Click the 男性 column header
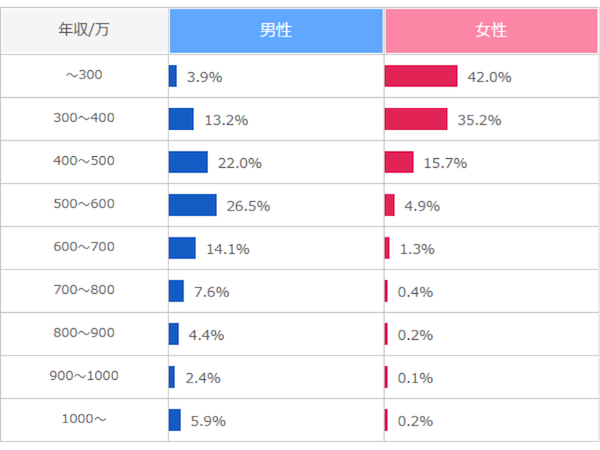Image resolution: width=600 pixels, height=450 pixels. click(x=276, y=31)
